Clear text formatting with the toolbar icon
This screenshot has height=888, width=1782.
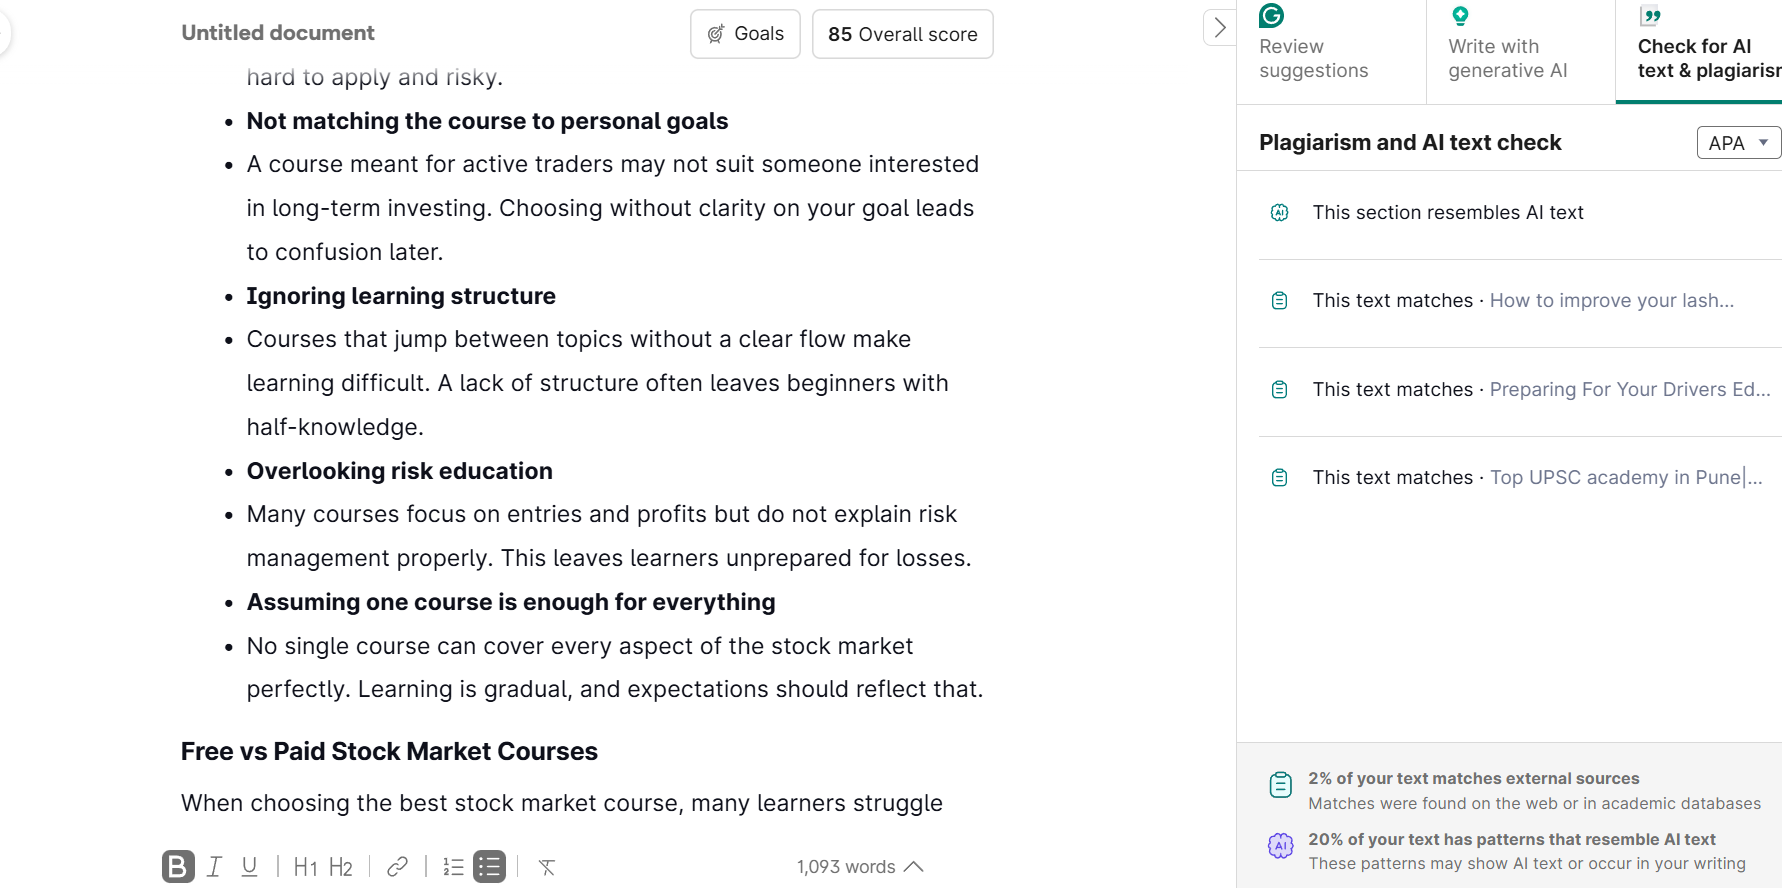pyautogui.click(x=547, y=867)
